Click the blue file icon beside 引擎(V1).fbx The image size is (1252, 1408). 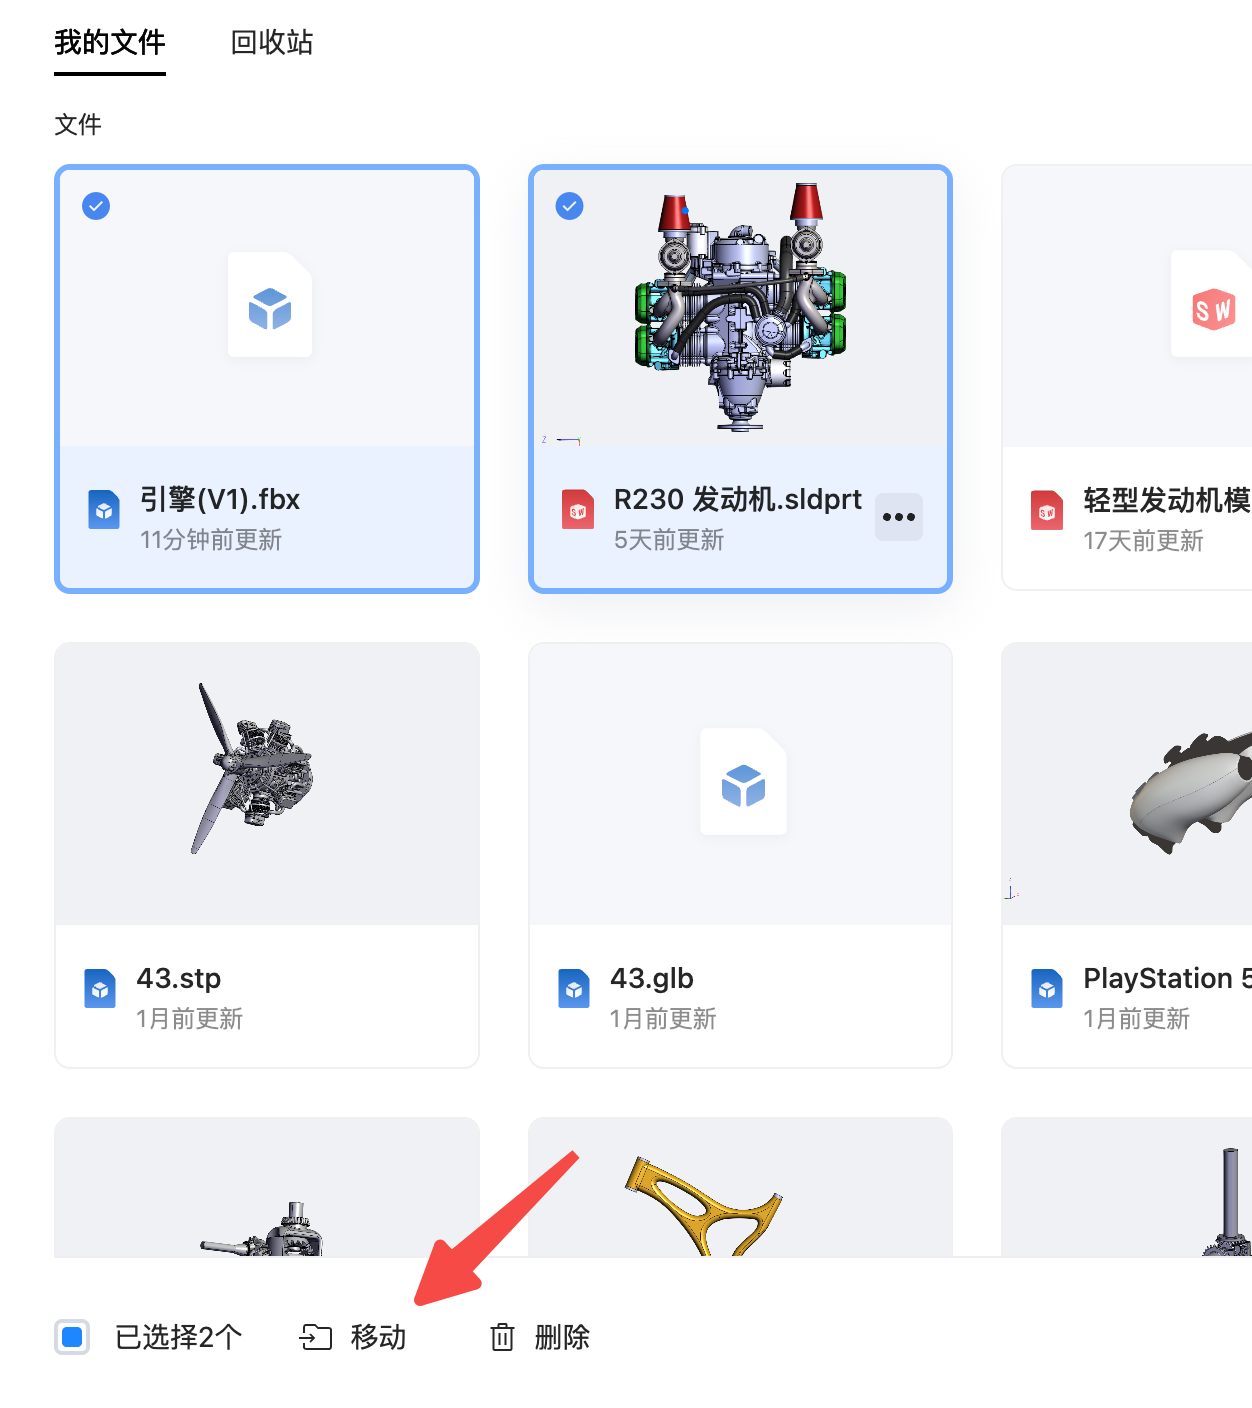coord(104,510)
